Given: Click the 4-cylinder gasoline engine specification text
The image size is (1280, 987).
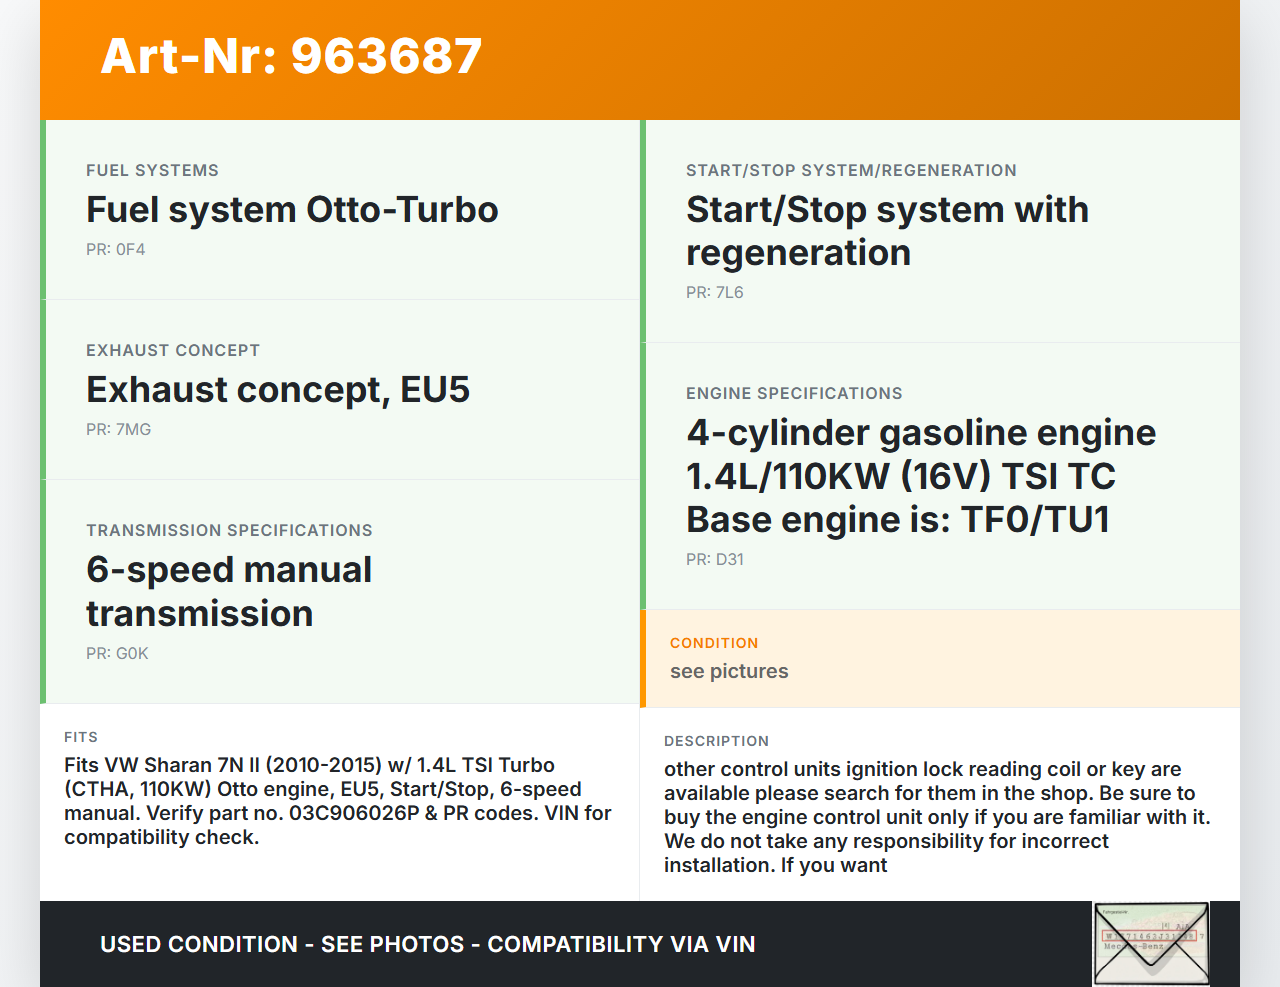Looking at the screenshot, I should coord(920,476).
